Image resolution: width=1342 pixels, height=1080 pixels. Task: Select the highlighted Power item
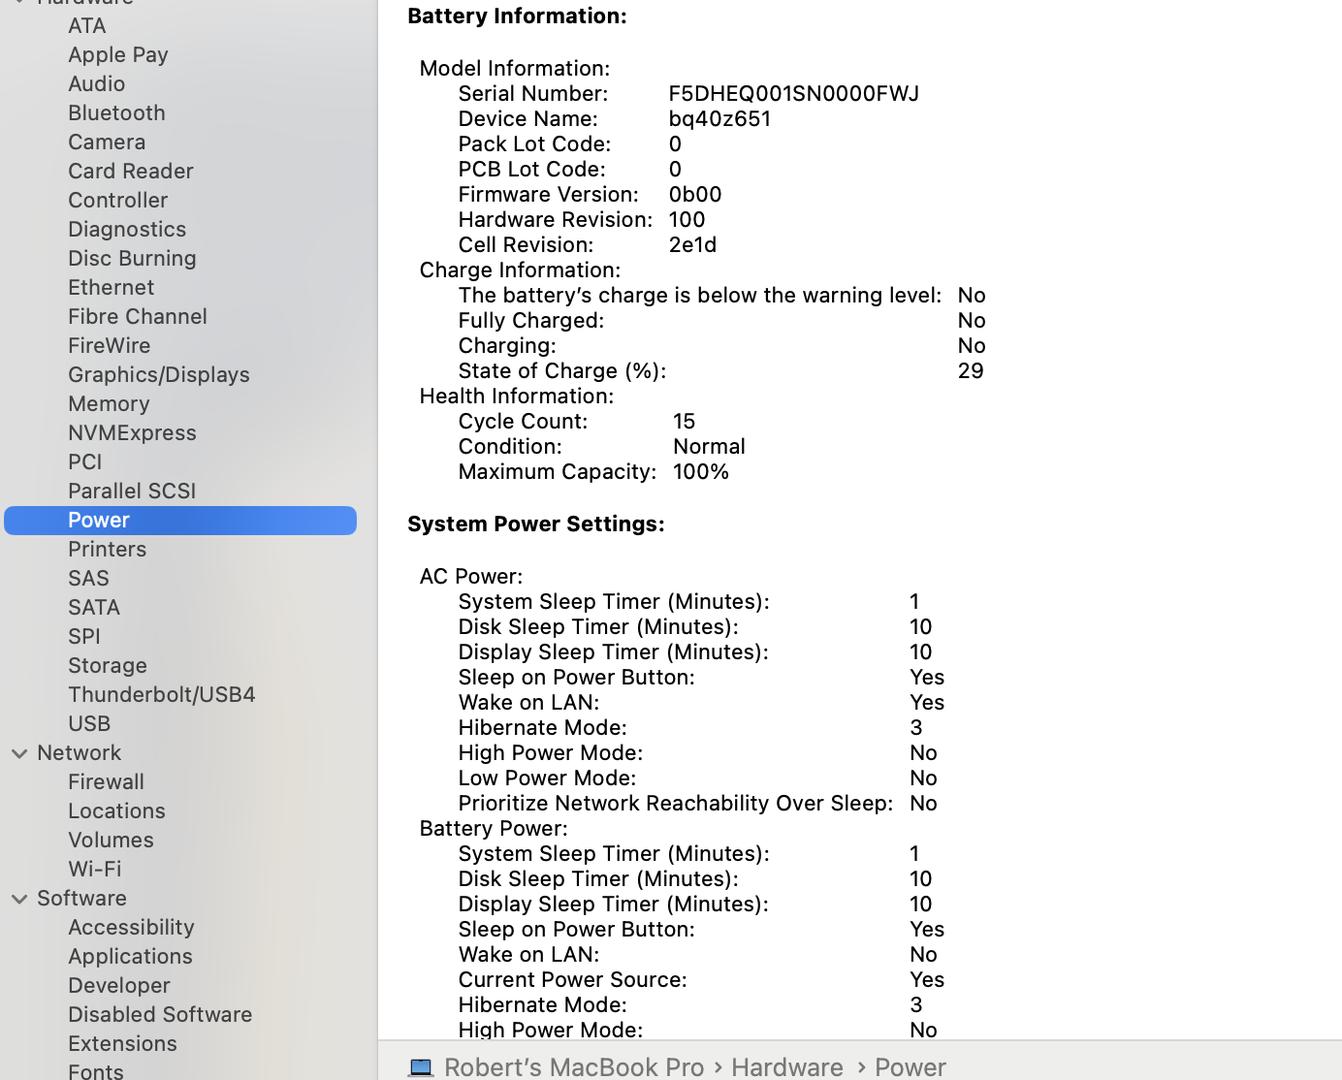tap(180, 520)
